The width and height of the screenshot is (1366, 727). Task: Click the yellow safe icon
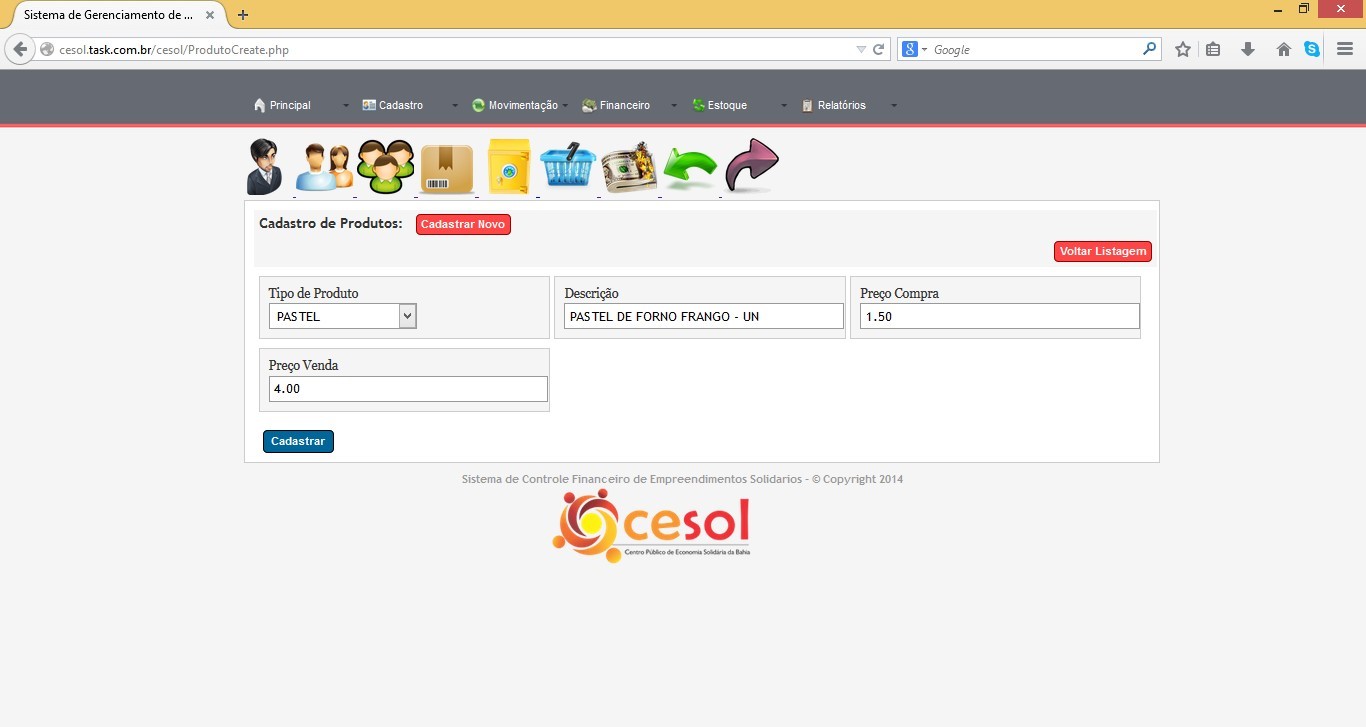tap(509, 167)
